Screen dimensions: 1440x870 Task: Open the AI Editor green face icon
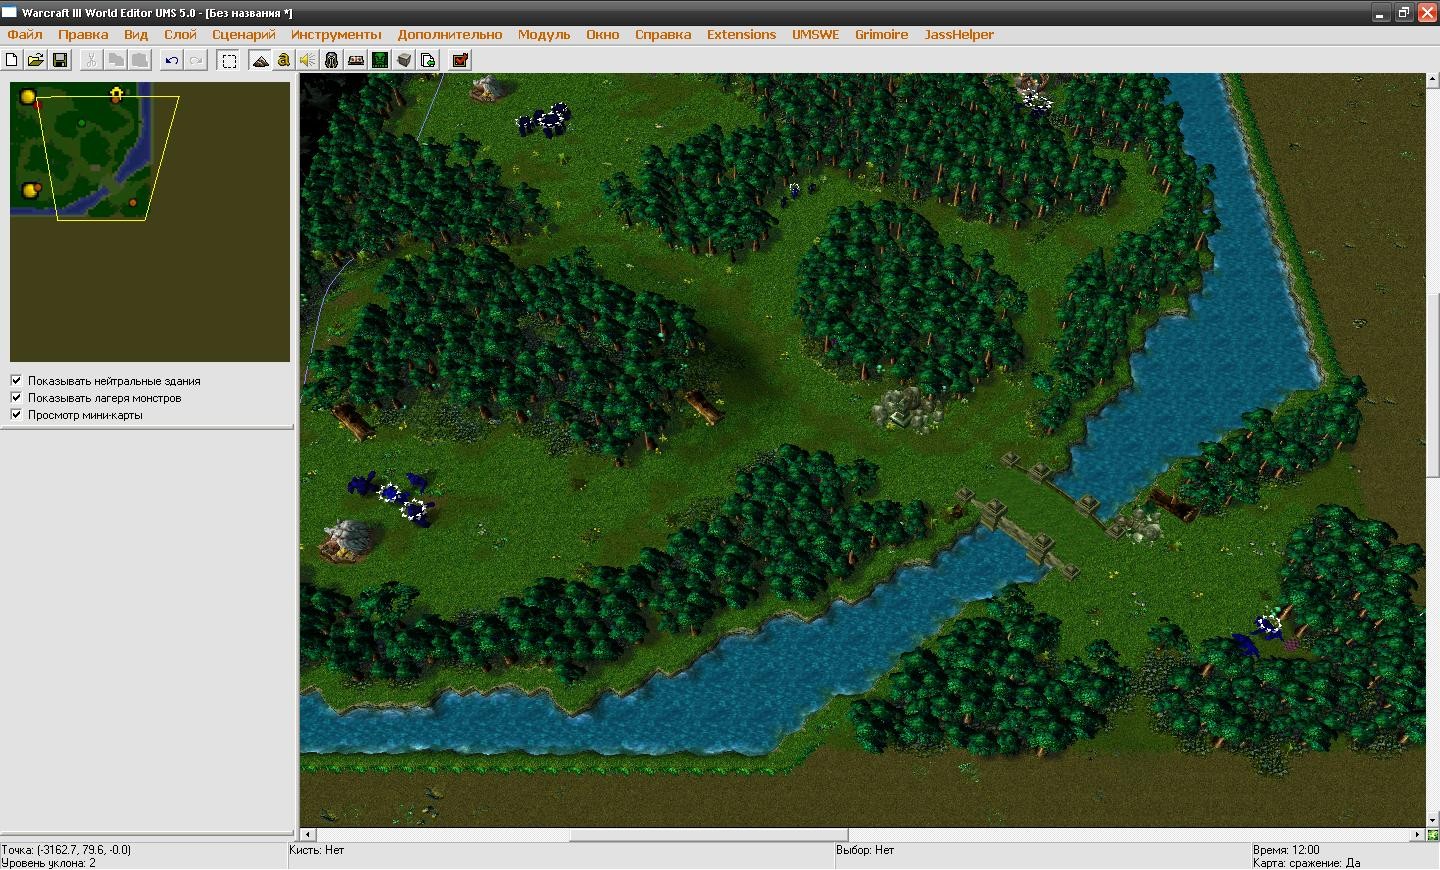pyautogui.click(x=380, y=60)
